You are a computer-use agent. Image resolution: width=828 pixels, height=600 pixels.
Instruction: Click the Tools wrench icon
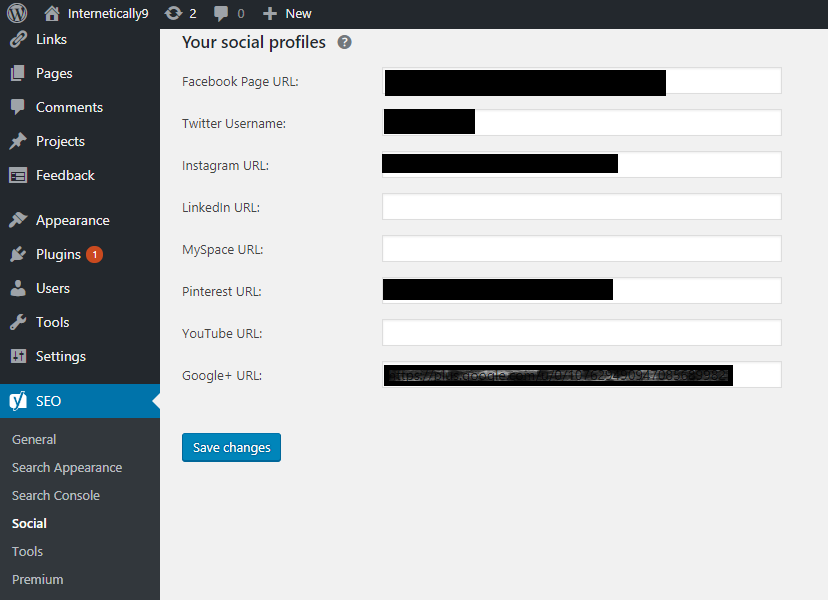[18, 322]
